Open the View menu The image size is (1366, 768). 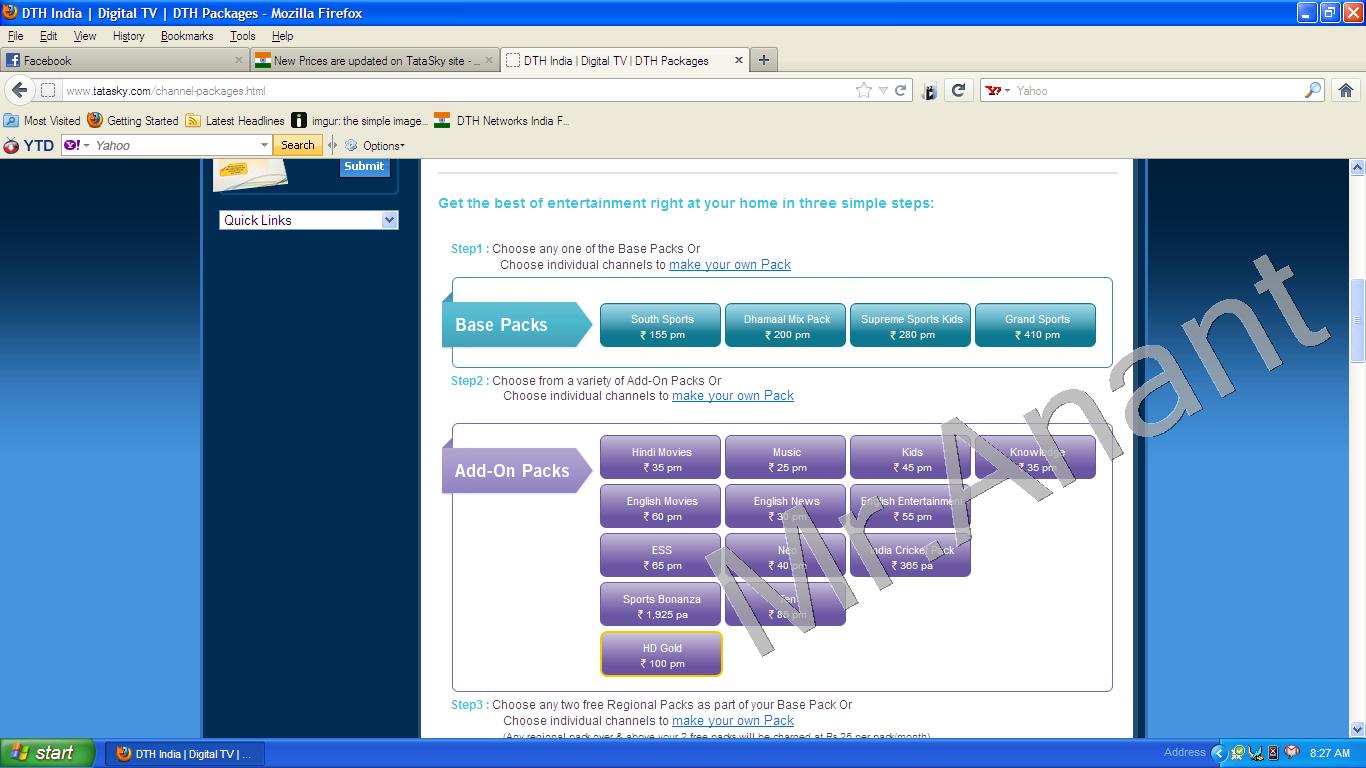(85, 36)
